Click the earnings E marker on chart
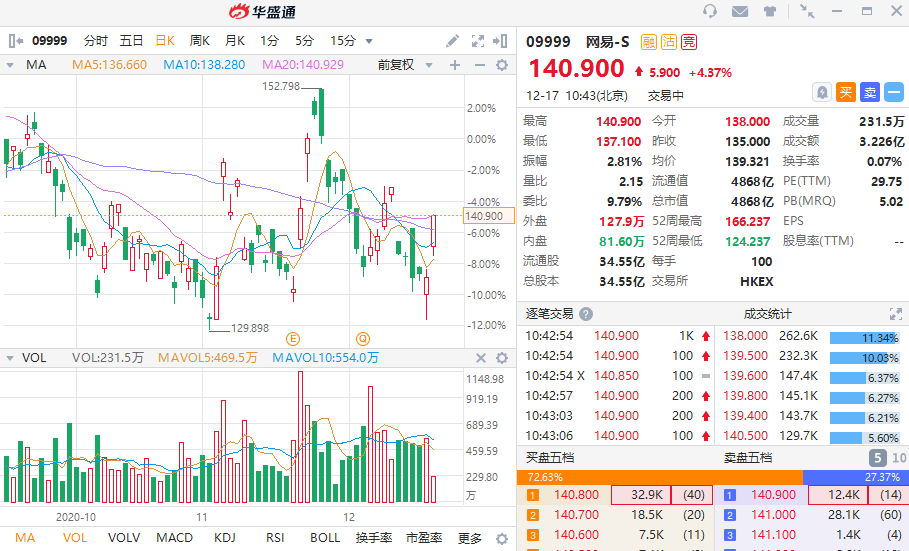This screenshot has height=551, width=909. coord(293,339)
